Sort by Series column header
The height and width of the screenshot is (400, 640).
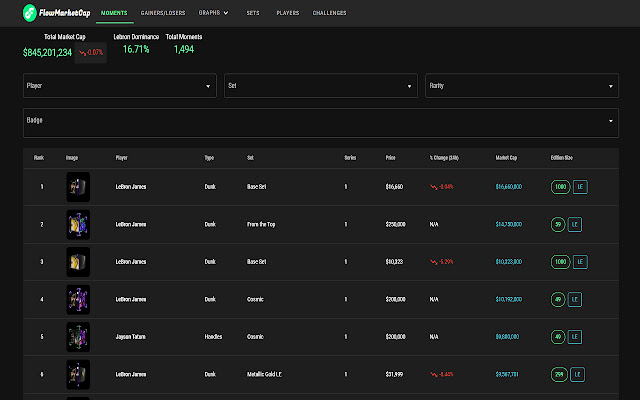[x=350, y=158]
